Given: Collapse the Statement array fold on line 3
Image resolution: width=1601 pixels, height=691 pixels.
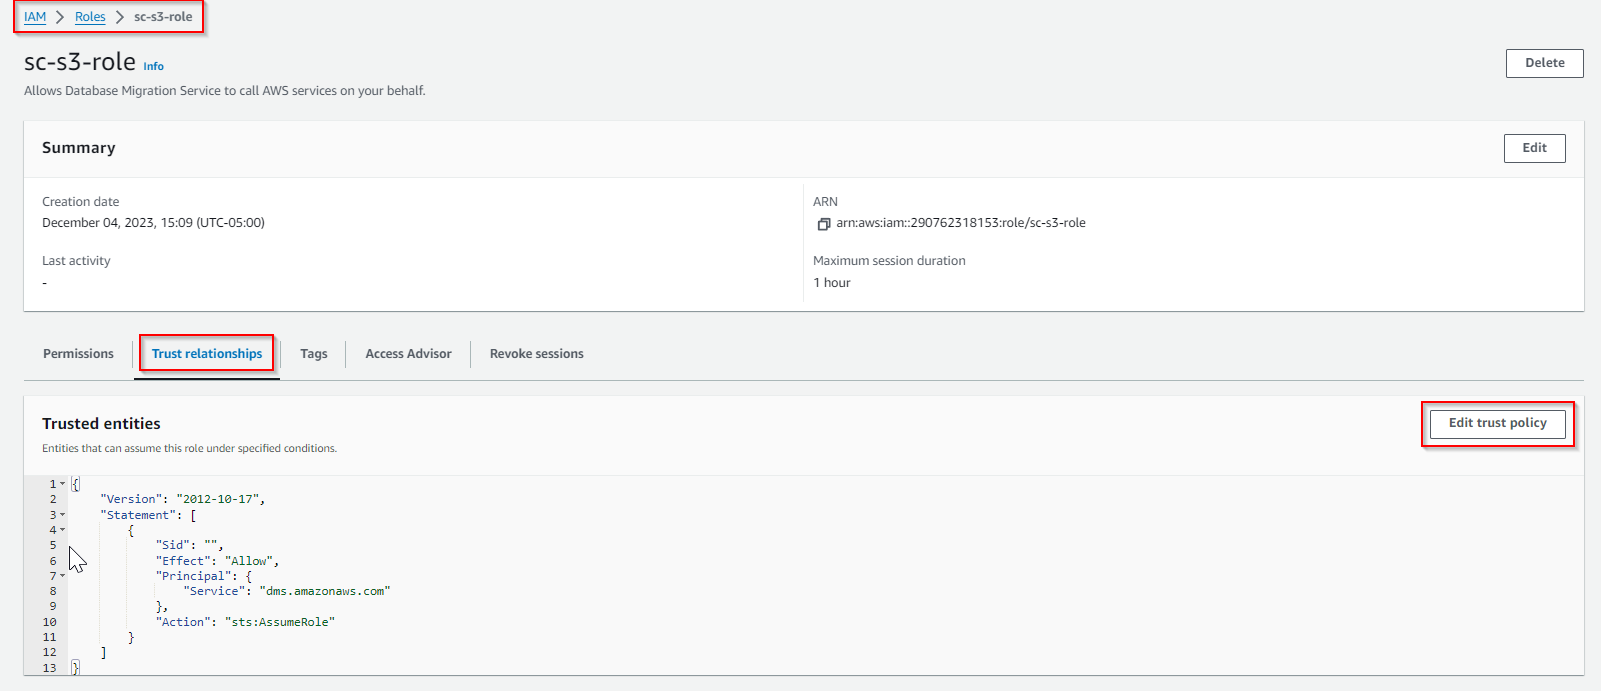Looking at the screenshot, I should point(62,515).
